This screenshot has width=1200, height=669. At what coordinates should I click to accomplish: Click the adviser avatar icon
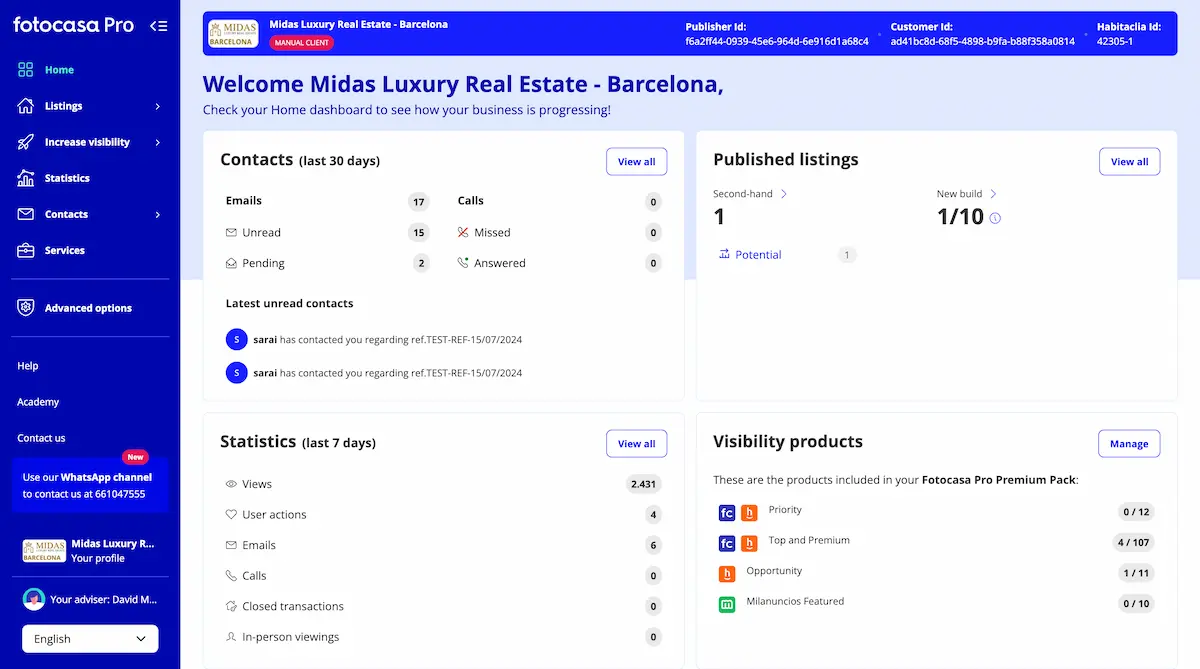pyautogui.click(x=34, y=599)
